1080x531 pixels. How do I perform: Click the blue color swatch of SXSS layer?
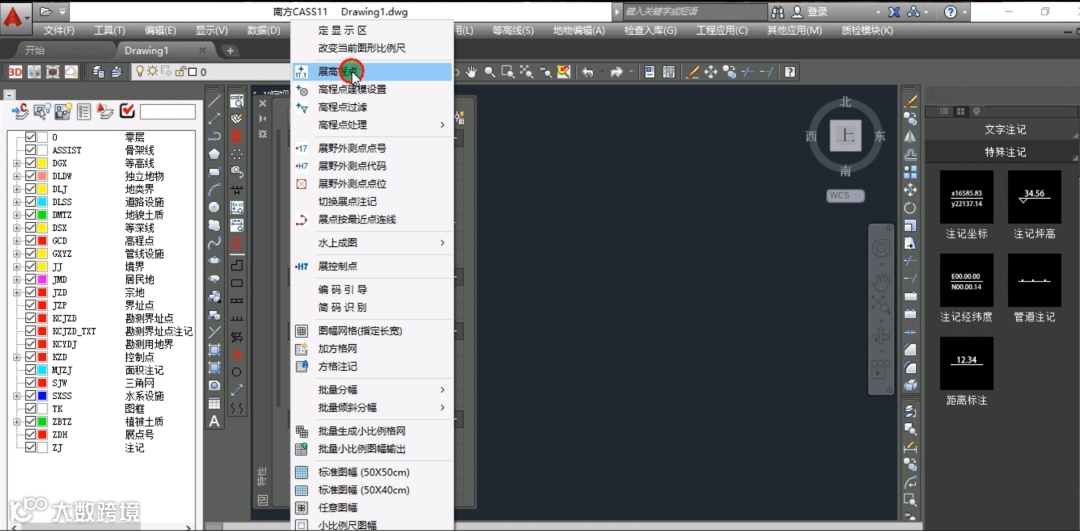[x=42, y=395]
